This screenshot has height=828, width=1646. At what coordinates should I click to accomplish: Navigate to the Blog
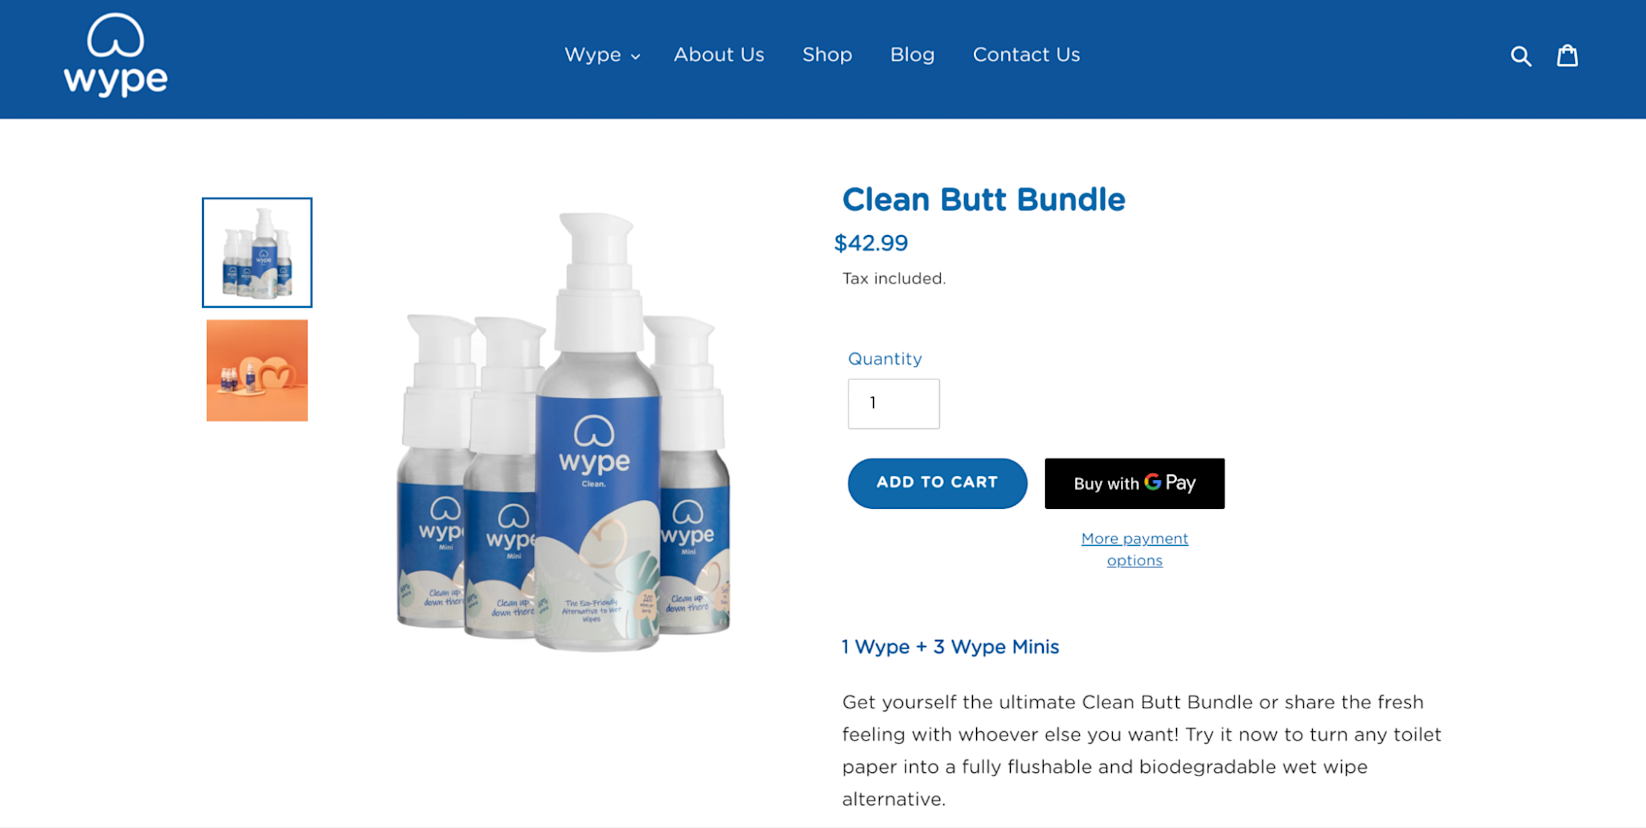click(x=912, y=55)
